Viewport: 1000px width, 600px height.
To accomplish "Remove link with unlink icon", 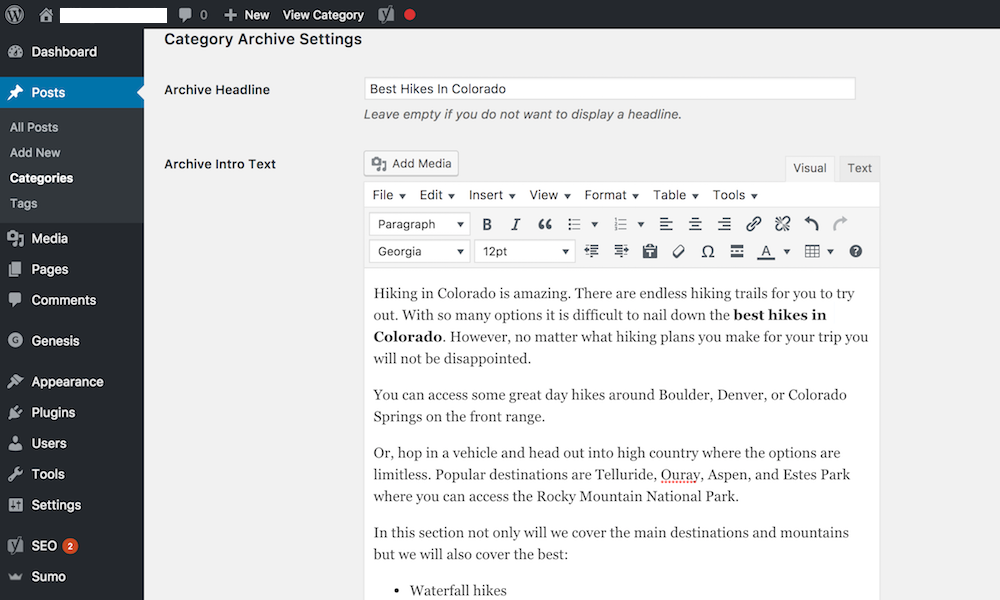I will pos(783,224).
